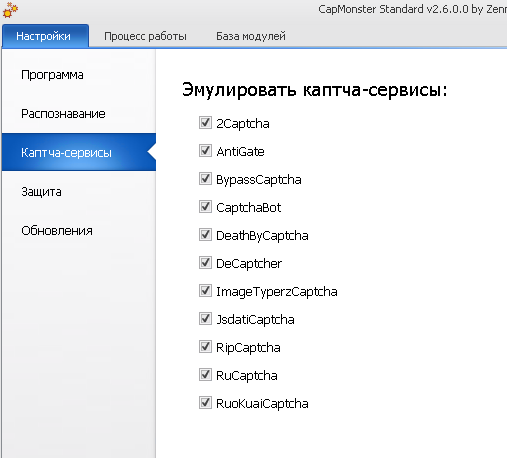The width and height of the screenshot is (507, 458).
Task: Toggle the CaptchaBot checkbox
Action: (205, 207)
